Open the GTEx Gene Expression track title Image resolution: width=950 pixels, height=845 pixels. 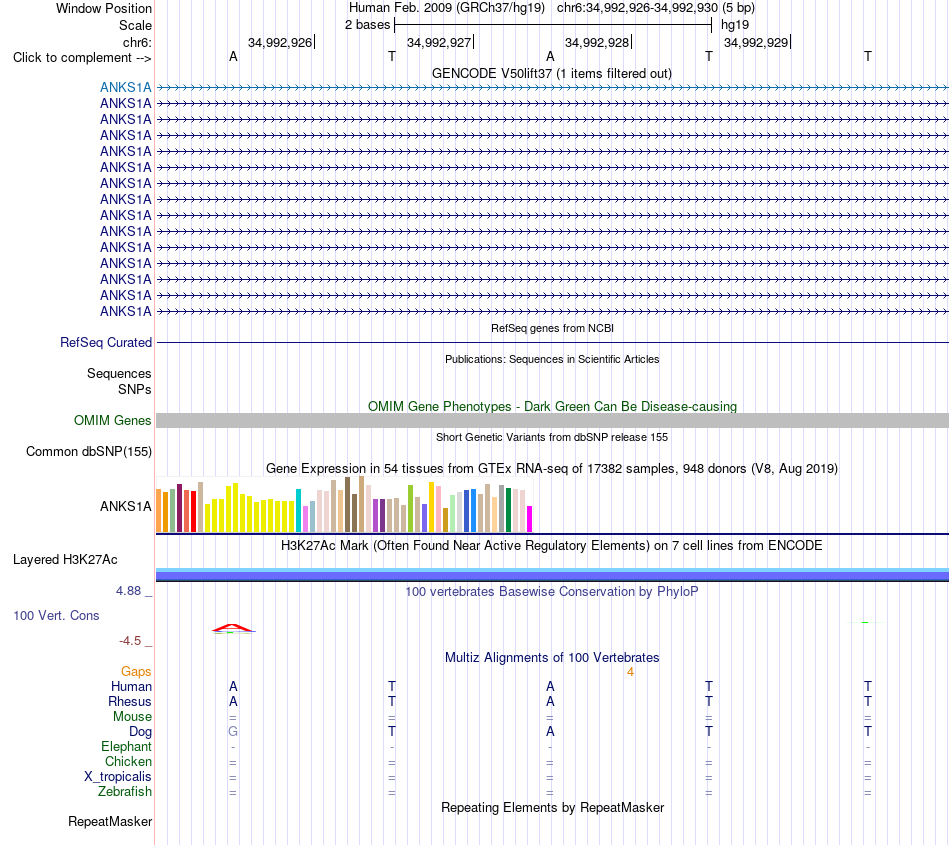coord(552,468)
